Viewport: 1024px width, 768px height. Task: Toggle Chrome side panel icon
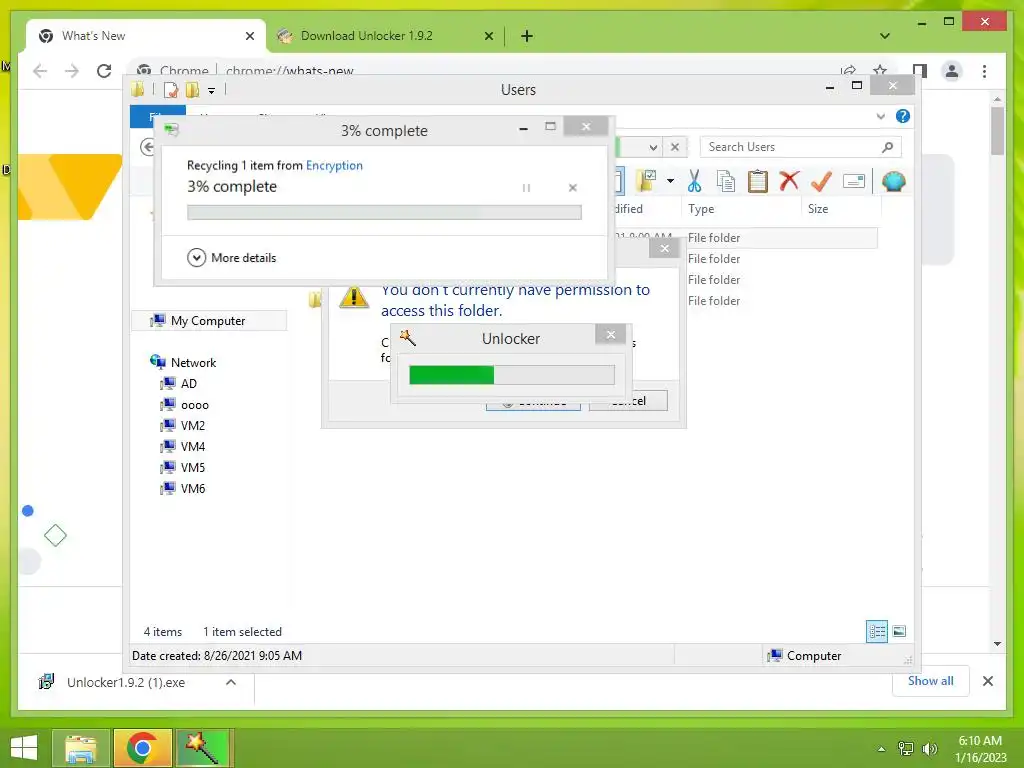point(920,71)
